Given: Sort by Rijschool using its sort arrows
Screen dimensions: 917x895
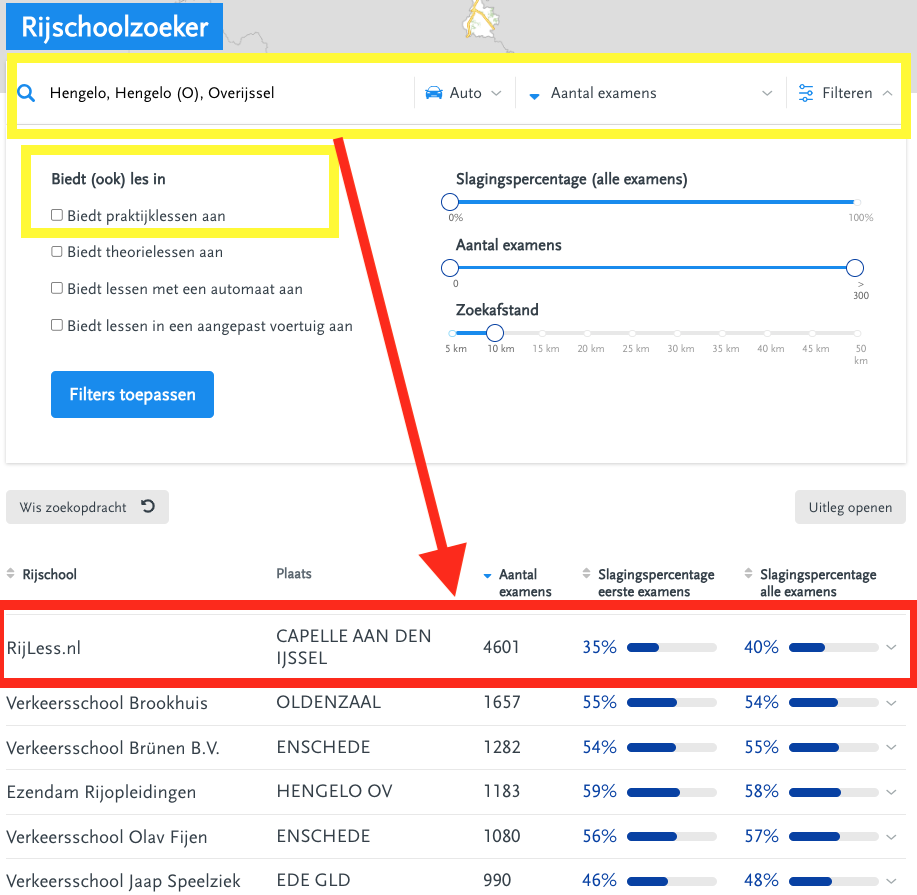Looking at the screenshot, I should (x=11, y=573).
